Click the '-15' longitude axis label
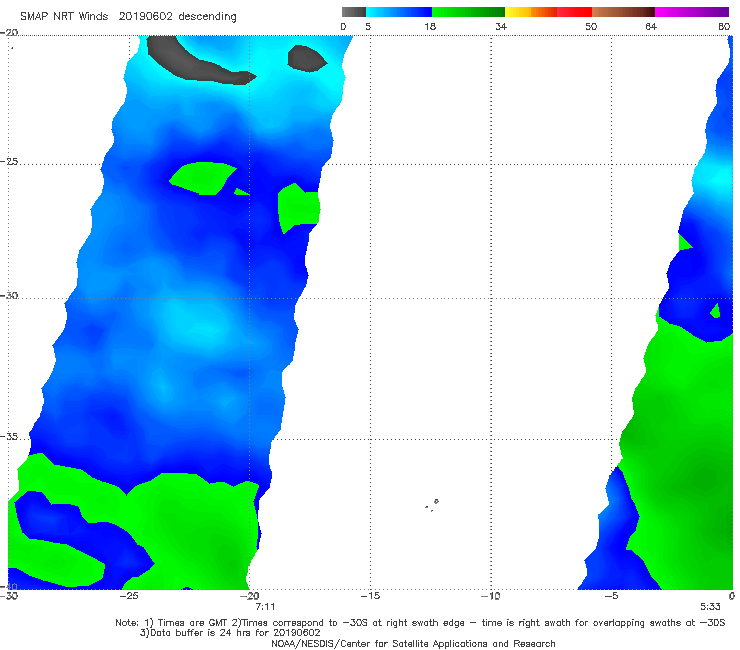This screenshot has width=740, height=650. tap(370, 596)
